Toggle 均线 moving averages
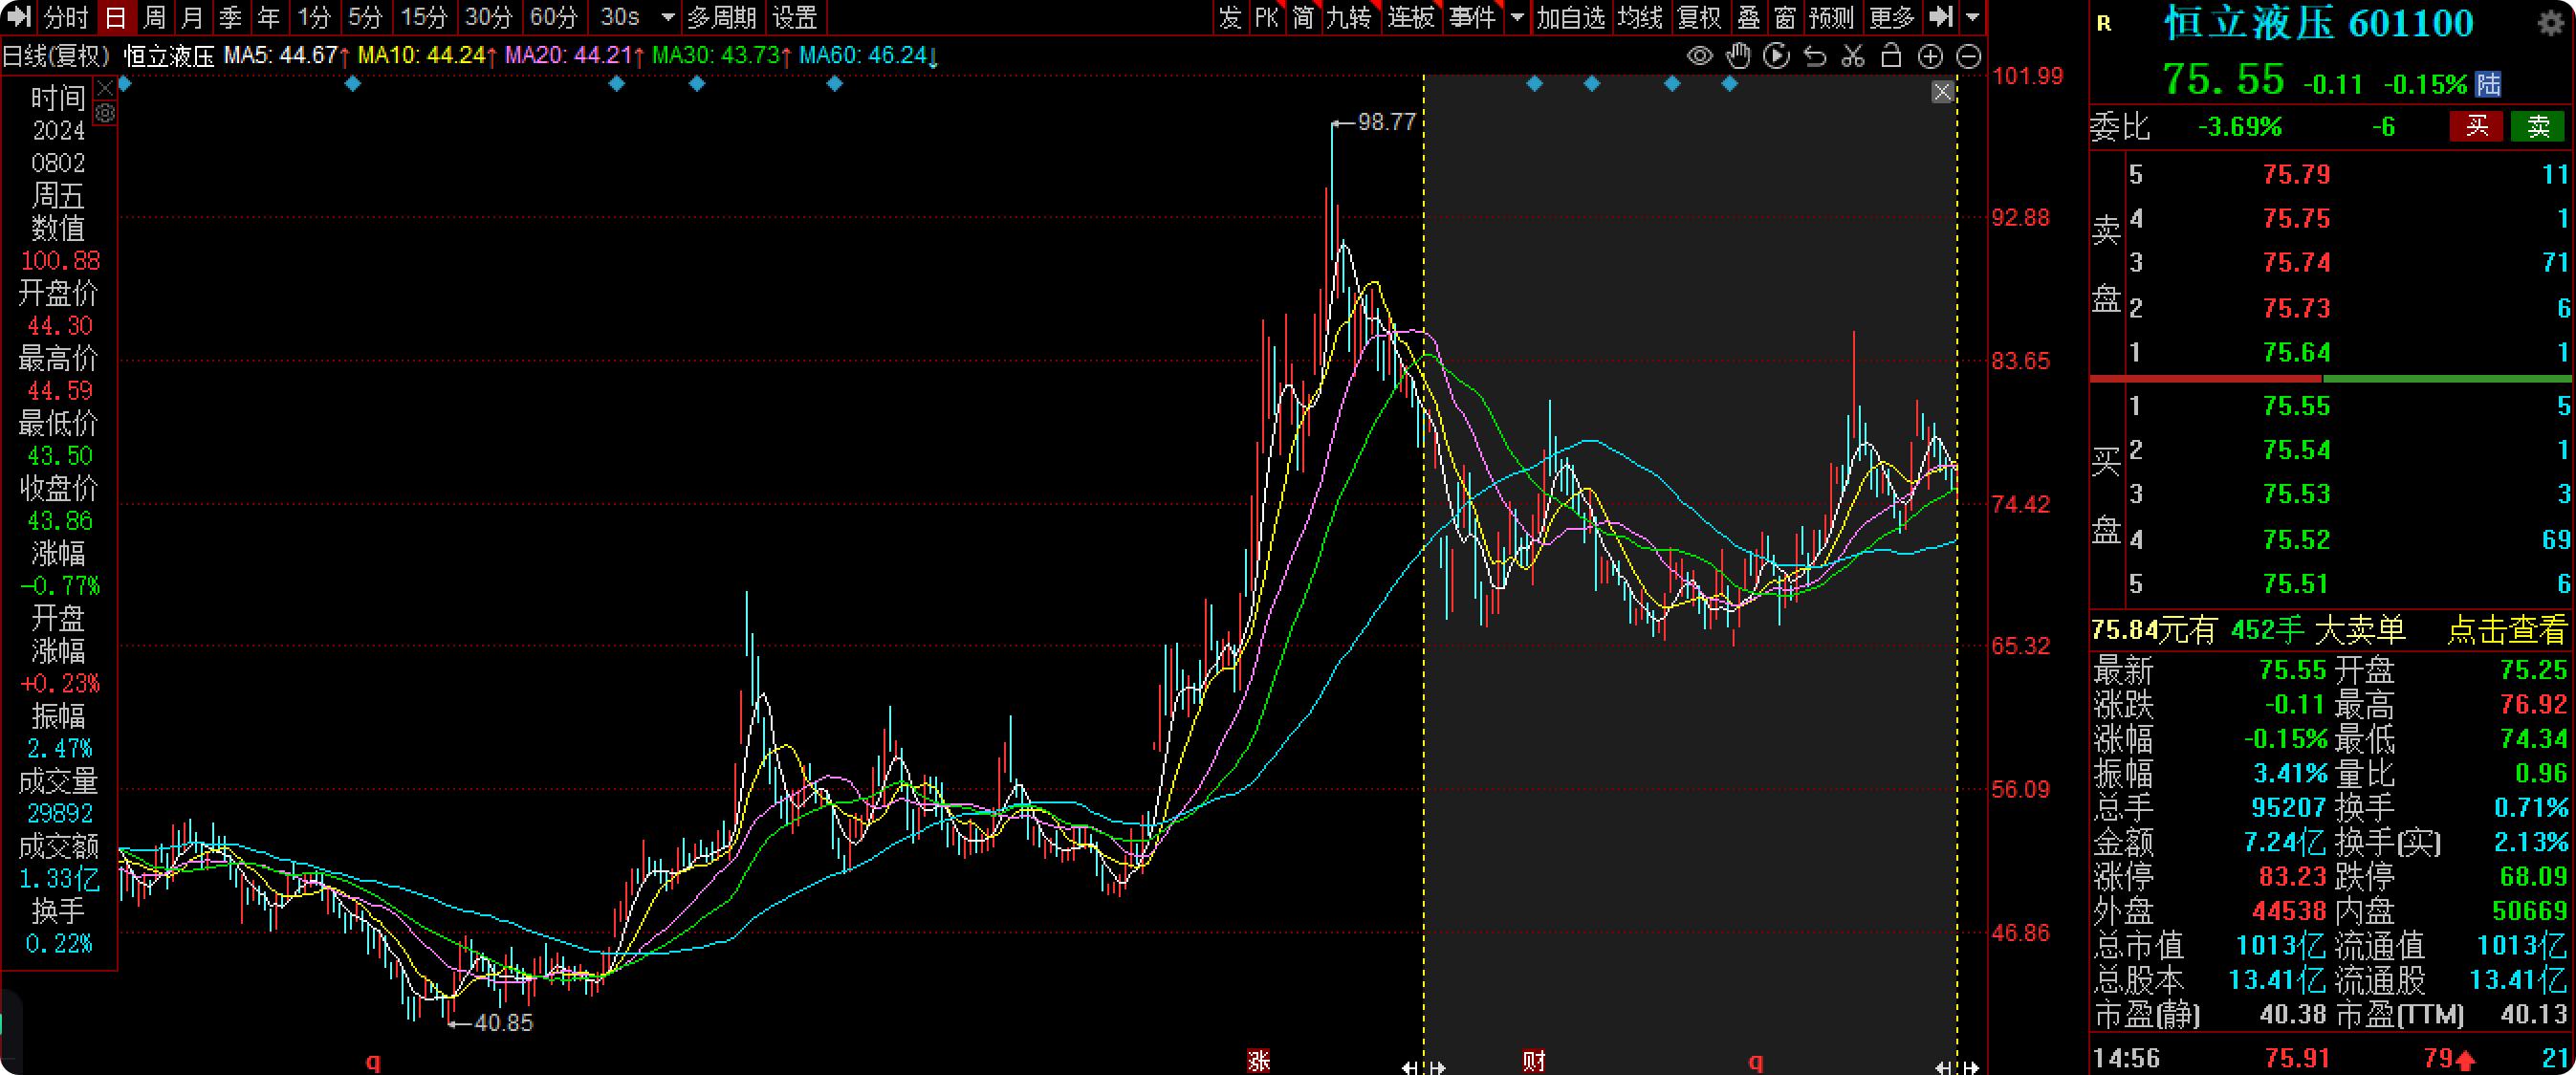The height and width of the screenshot is (1075, 2576). click(x=1640, y=17)
